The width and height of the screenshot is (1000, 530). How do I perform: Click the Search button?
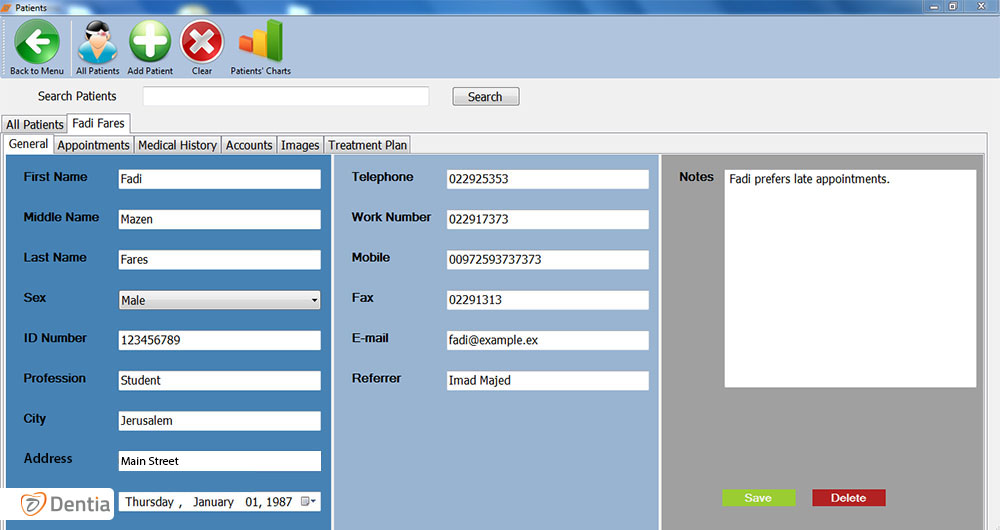tap(485, 97)
